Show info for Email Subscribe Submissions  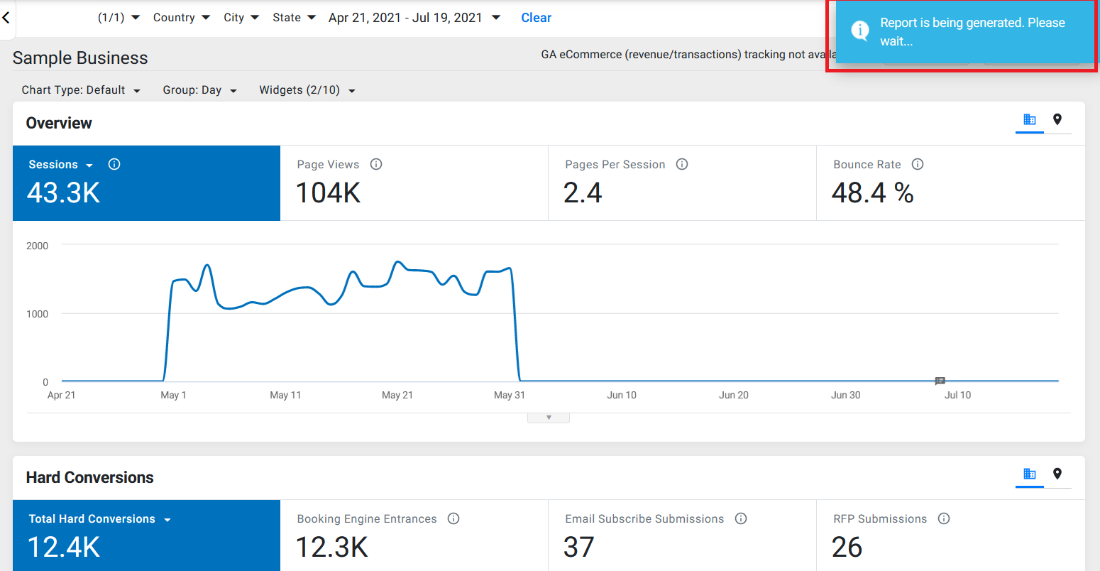(x=741, y=518)
